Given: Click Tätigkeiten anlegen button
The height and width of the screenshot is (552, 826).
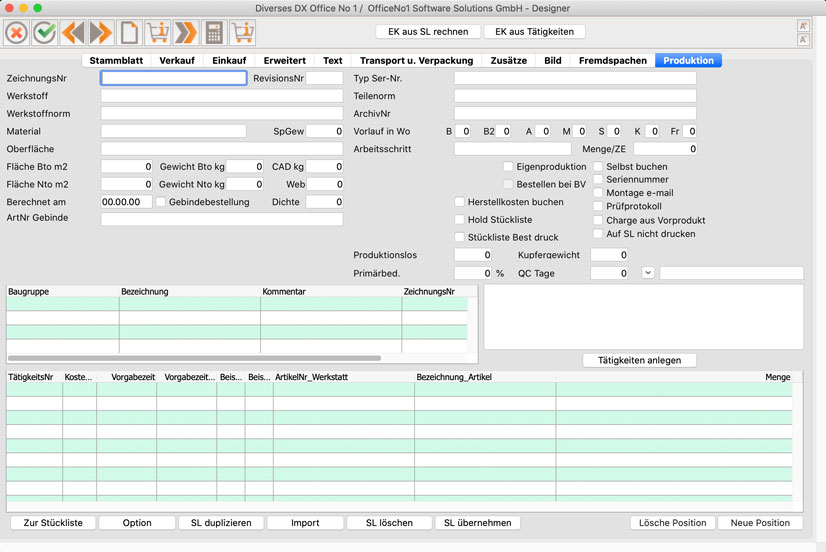Looking at the screenshot, I should tap(640, 360).
